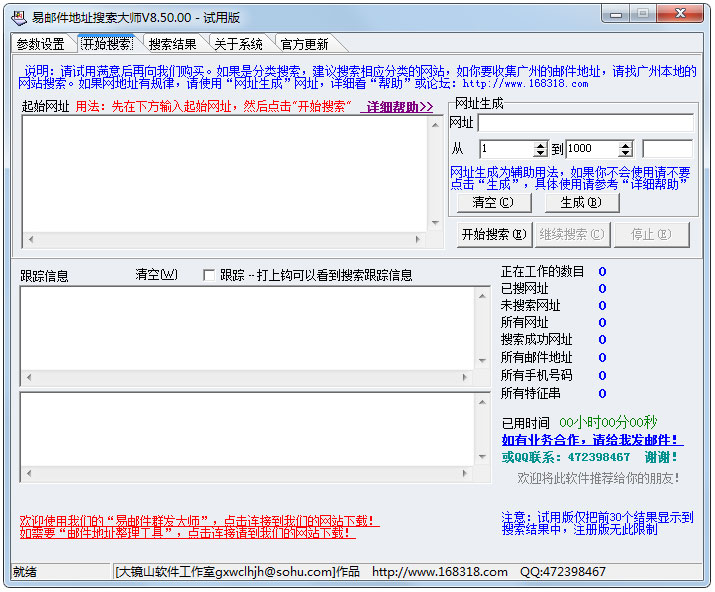Click the 邮件地址整理工具 download link
The width and height of the screenshot is (715, 592).
point(187,532)
